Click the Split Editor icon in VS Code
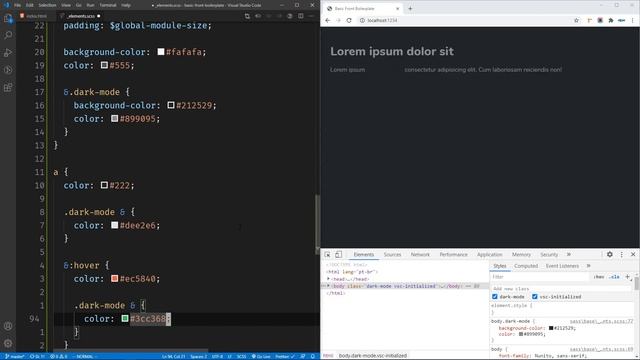The width and height of the screenshot is (640, 360). pyautogui.click(x=301, y=16)
